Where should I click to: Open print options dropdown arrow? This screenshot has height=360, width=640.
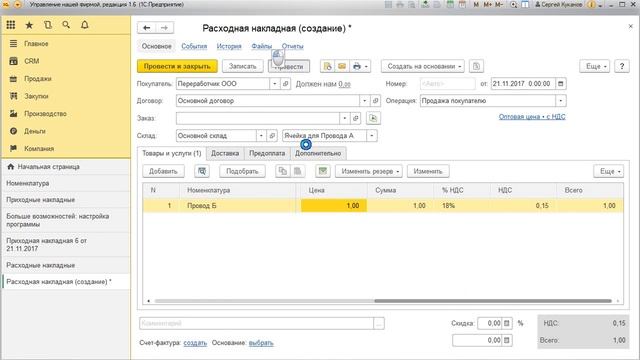(x=367, y=66)
